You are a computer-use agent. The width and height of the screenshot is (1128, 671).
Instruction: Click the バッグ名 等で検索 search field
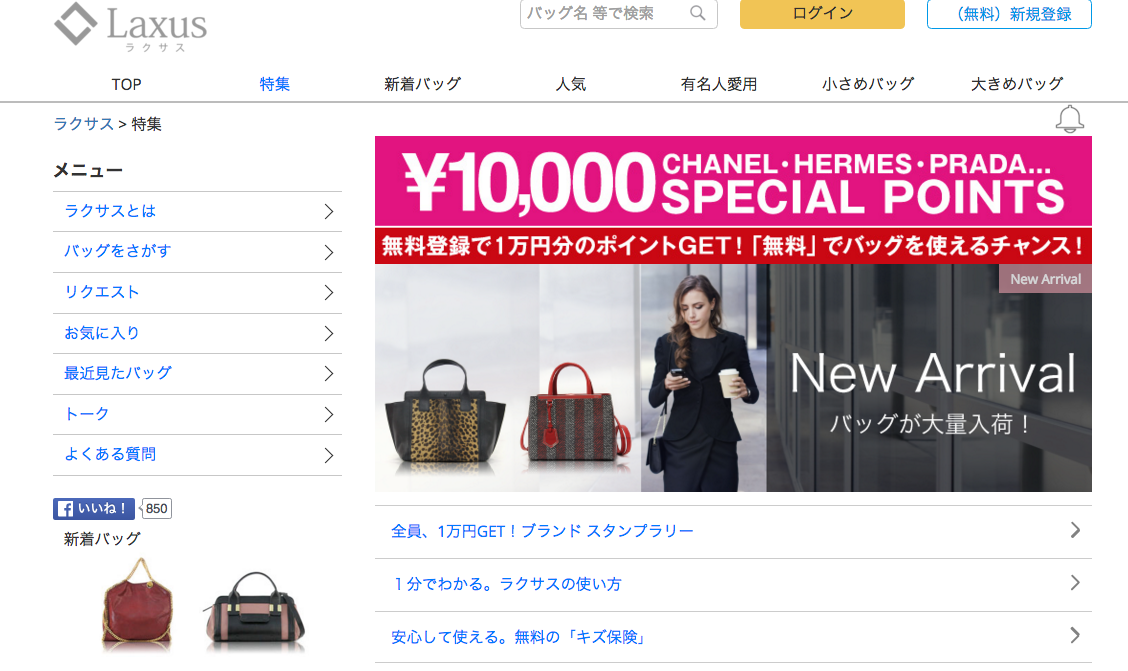(604, 14)
